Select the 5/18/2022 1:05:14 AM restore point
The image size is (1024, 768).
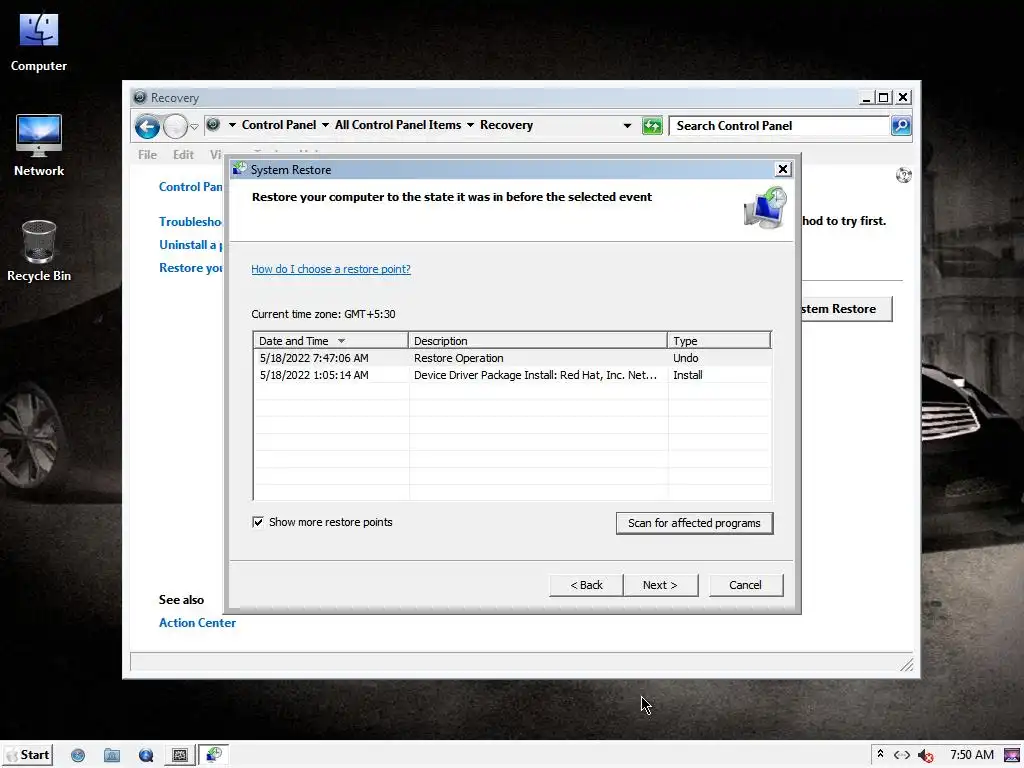(513, 375)
